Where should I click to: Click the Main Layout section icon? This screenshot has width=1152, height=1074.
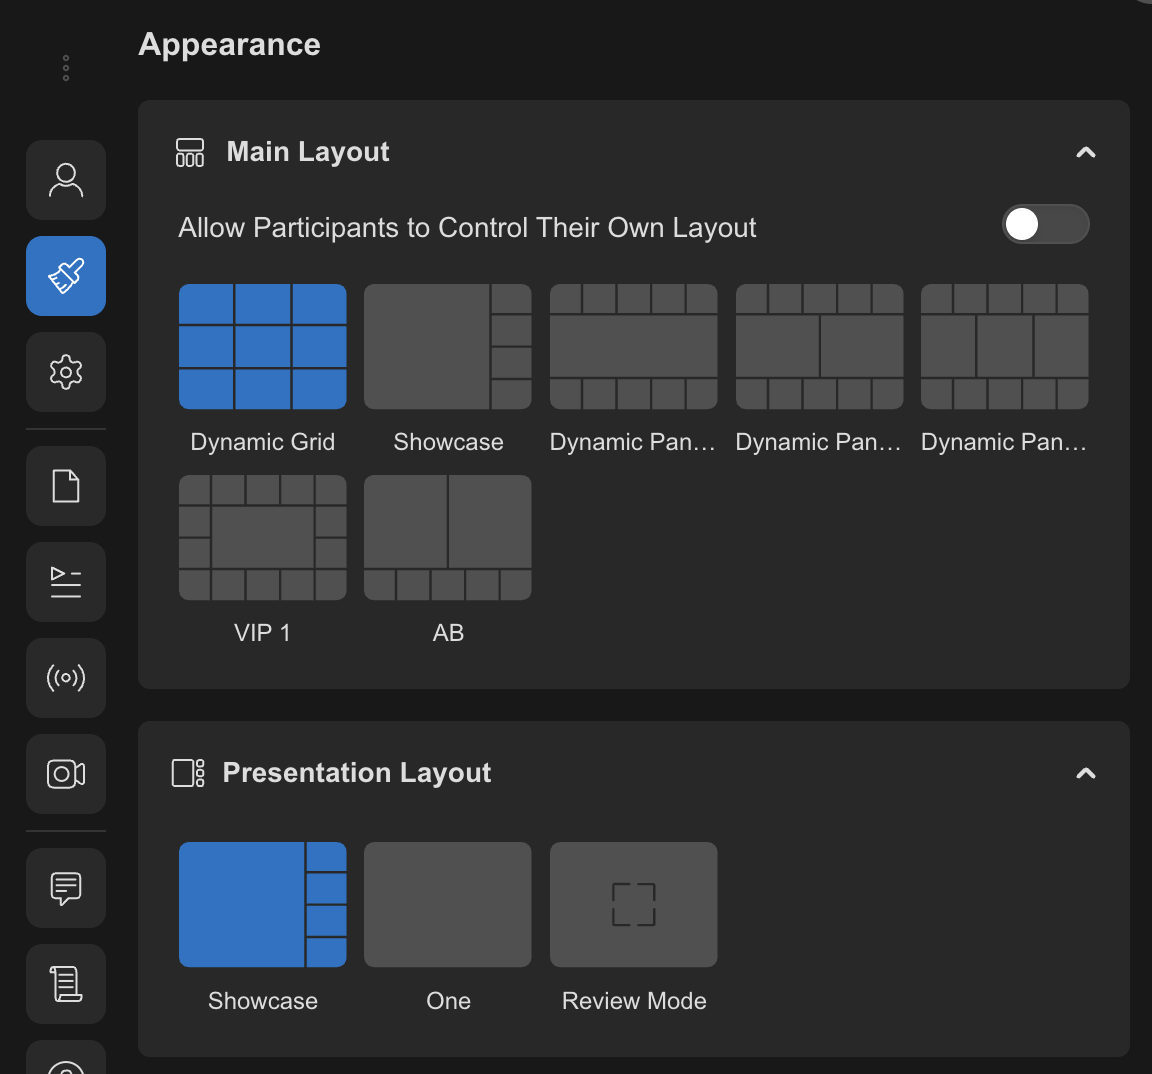190,153
